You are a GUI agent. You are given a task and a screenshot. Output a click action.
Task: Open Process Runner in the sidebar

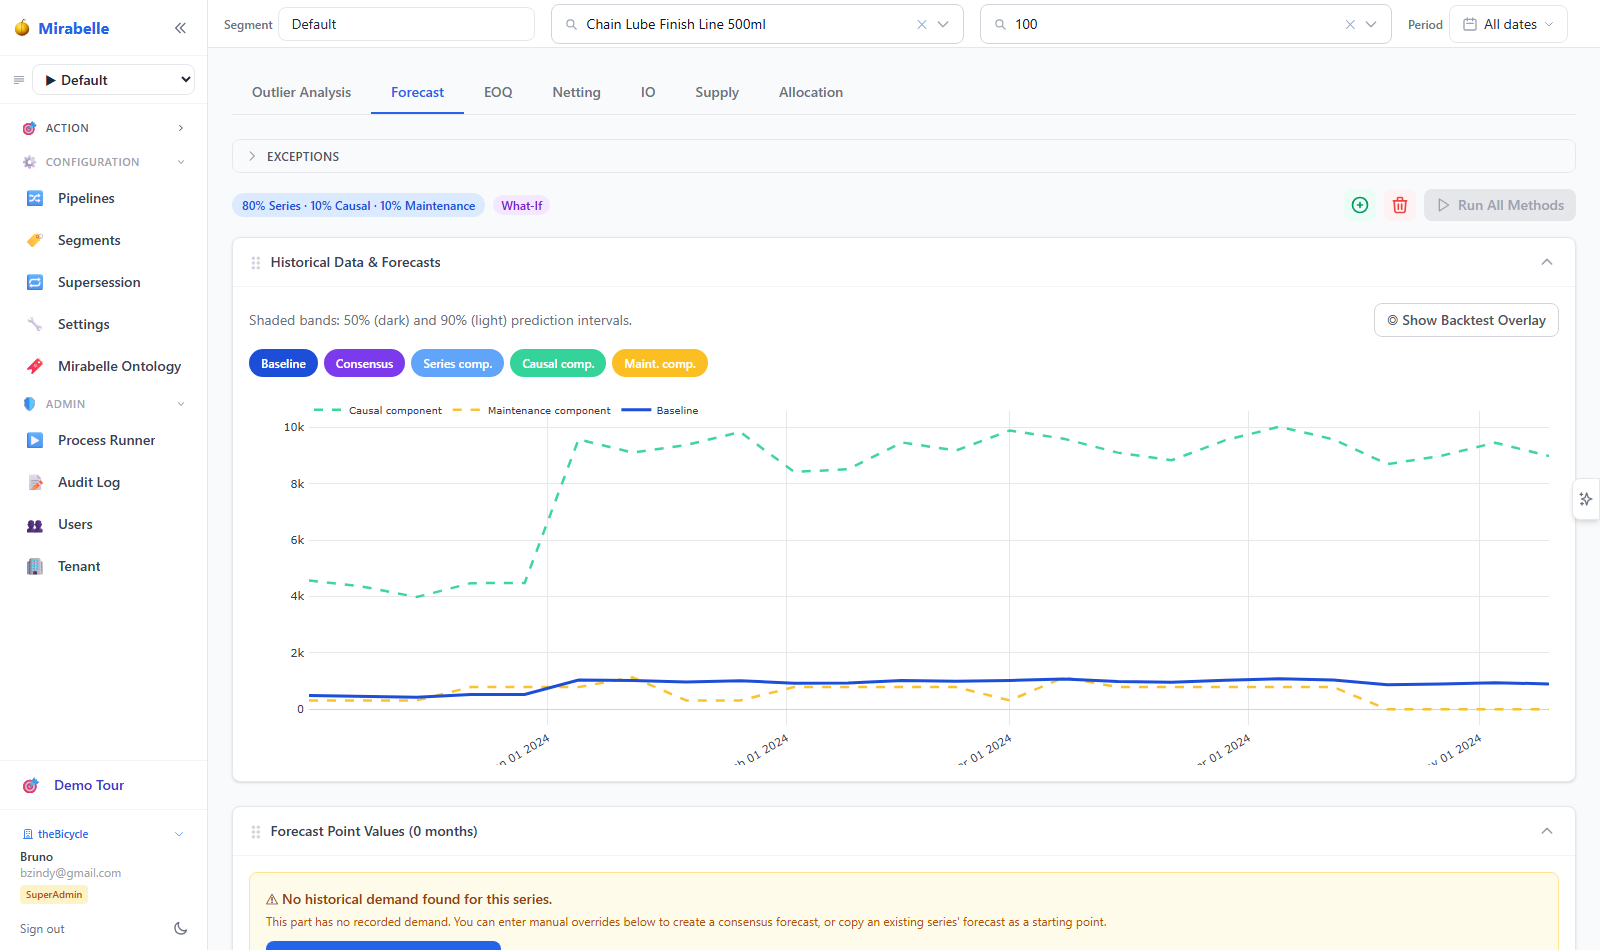click(104, 440)
